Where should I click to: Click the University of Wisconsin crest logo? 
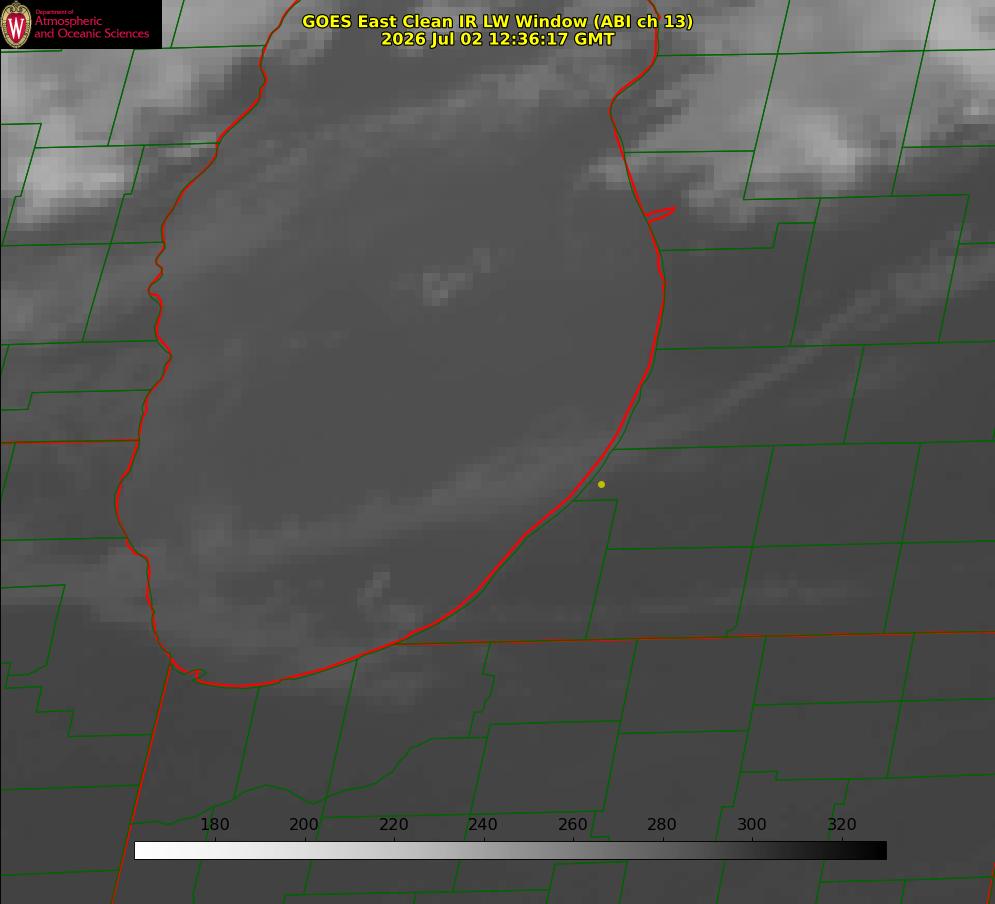[x=16, y=24]
